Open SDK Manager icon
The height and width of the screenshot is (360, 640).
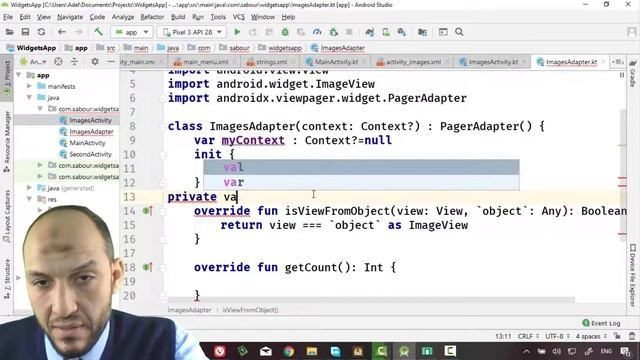402,32
